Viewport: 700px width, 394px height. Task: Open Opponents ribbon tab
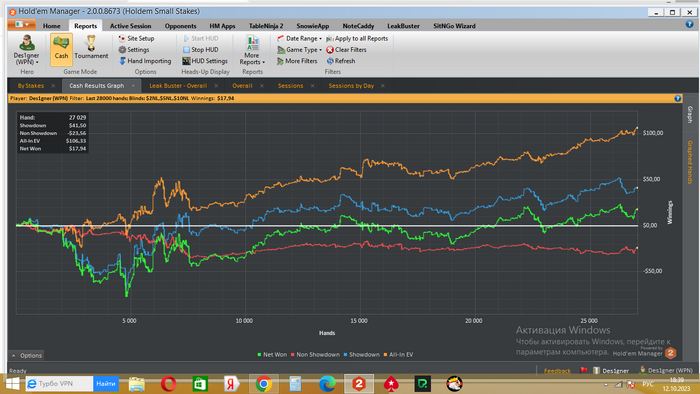click(x=180, y=26)
